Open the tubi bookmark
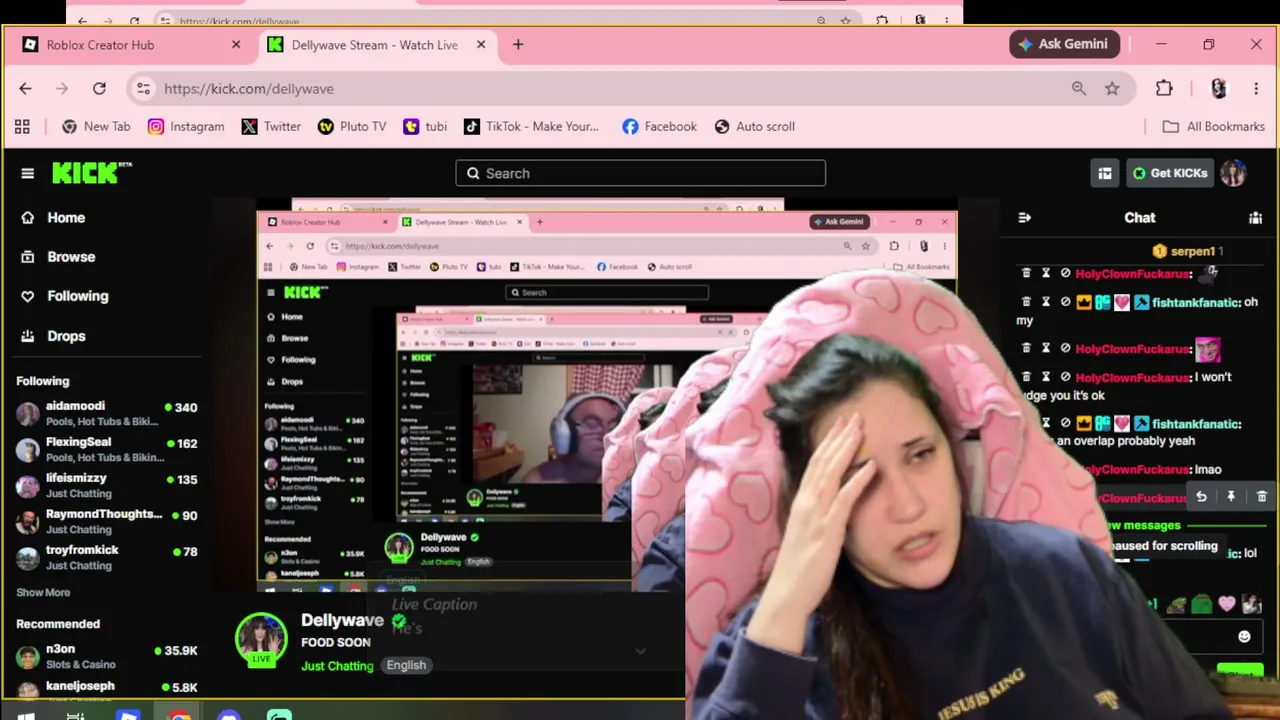This screenshot has height=720, width=1280. pos(425,126)
